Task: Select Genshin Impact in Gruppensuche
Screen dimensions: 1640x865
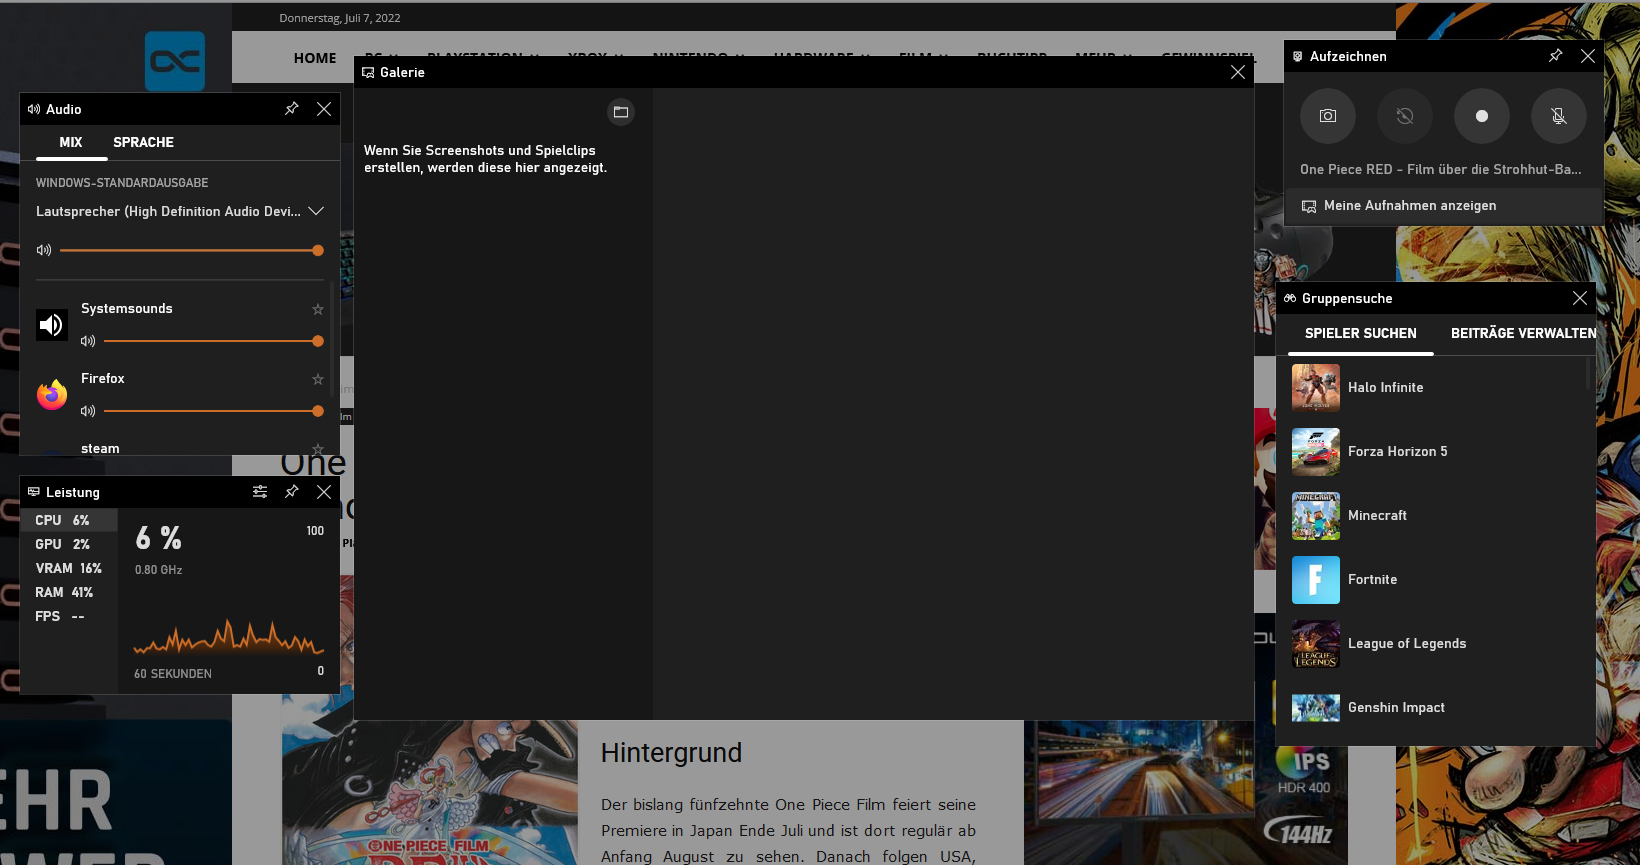Action: coord(1436,708)
